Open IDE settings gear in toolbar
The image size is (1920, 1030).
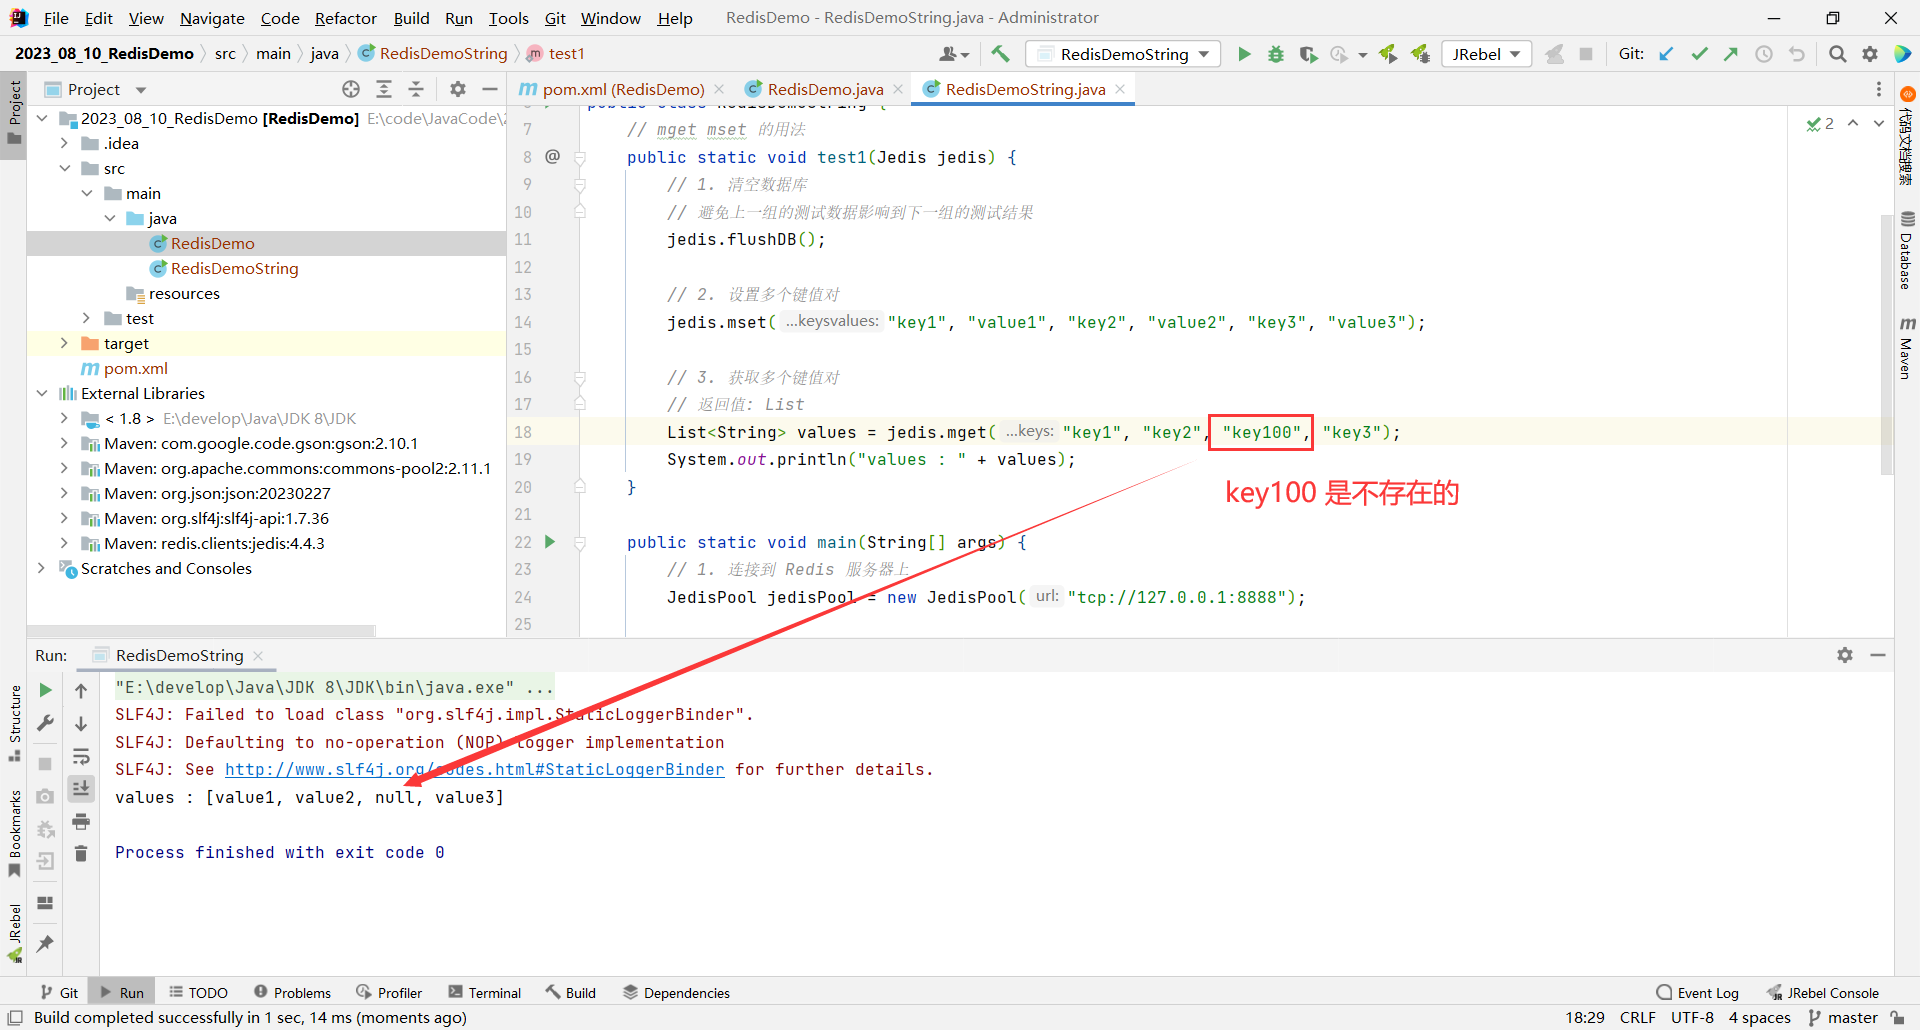tap(1870, 54)
